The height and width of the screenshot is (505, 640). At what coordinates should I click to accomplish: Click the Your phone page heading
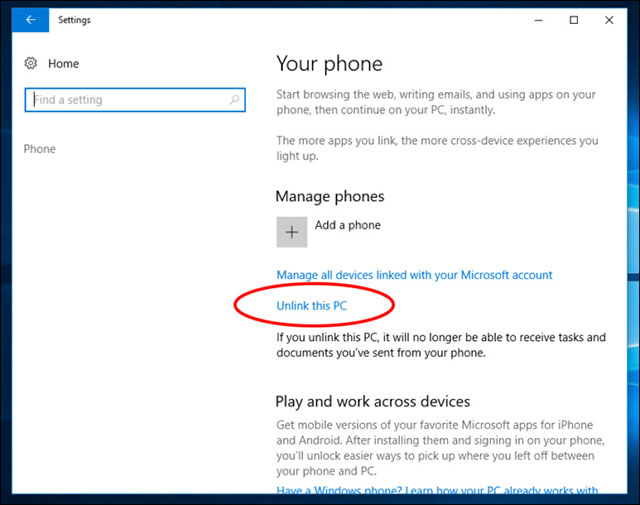pyautogui.click(x=329, y=64)
